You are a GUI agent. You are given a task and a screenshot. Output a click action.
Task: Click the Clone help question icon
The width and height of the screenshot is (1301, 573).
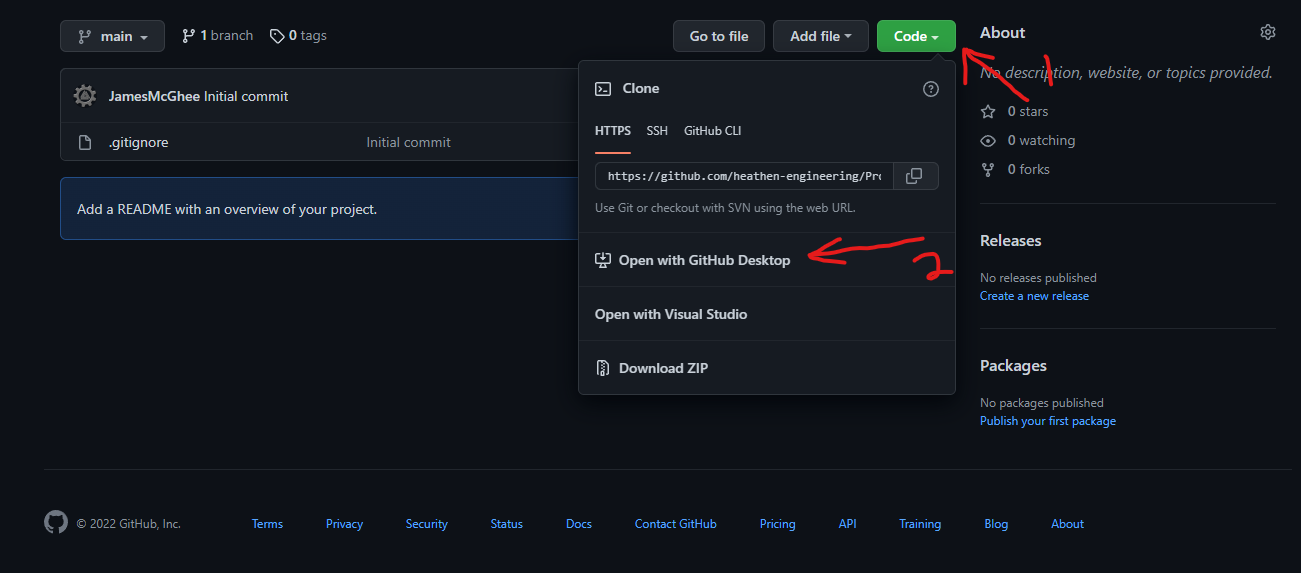(x=931, y=89)
